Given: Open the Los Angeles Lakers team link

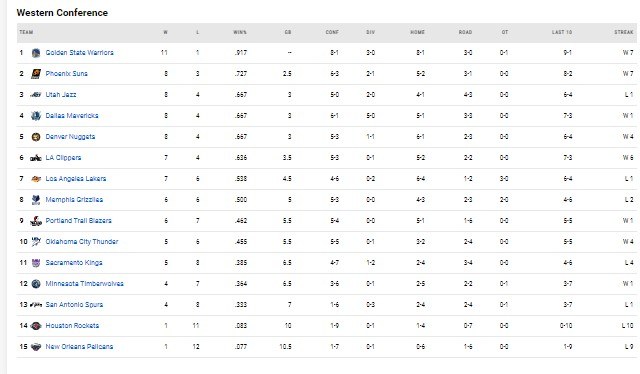Looking at the screenshot, I should pos(76,179).
